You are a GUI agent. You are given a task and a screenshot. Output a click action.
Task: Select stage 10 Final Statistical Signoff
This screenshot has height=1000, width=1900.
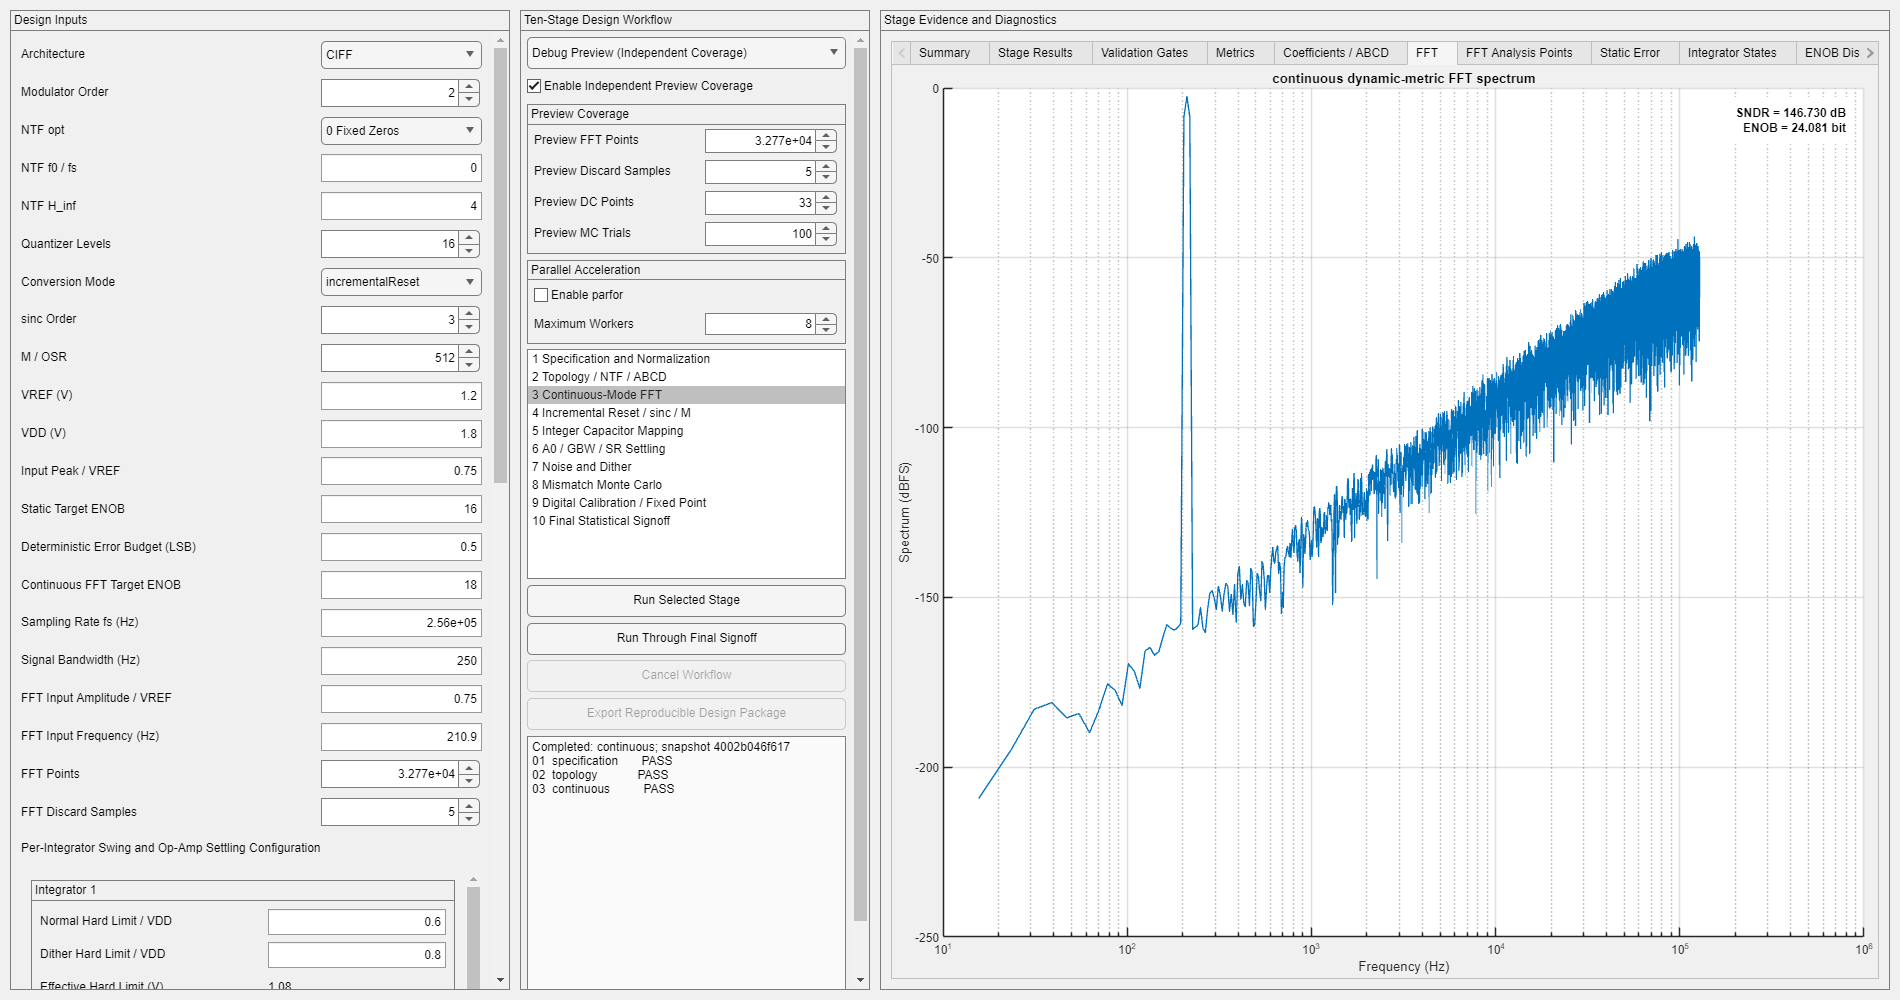pos(686,521)
